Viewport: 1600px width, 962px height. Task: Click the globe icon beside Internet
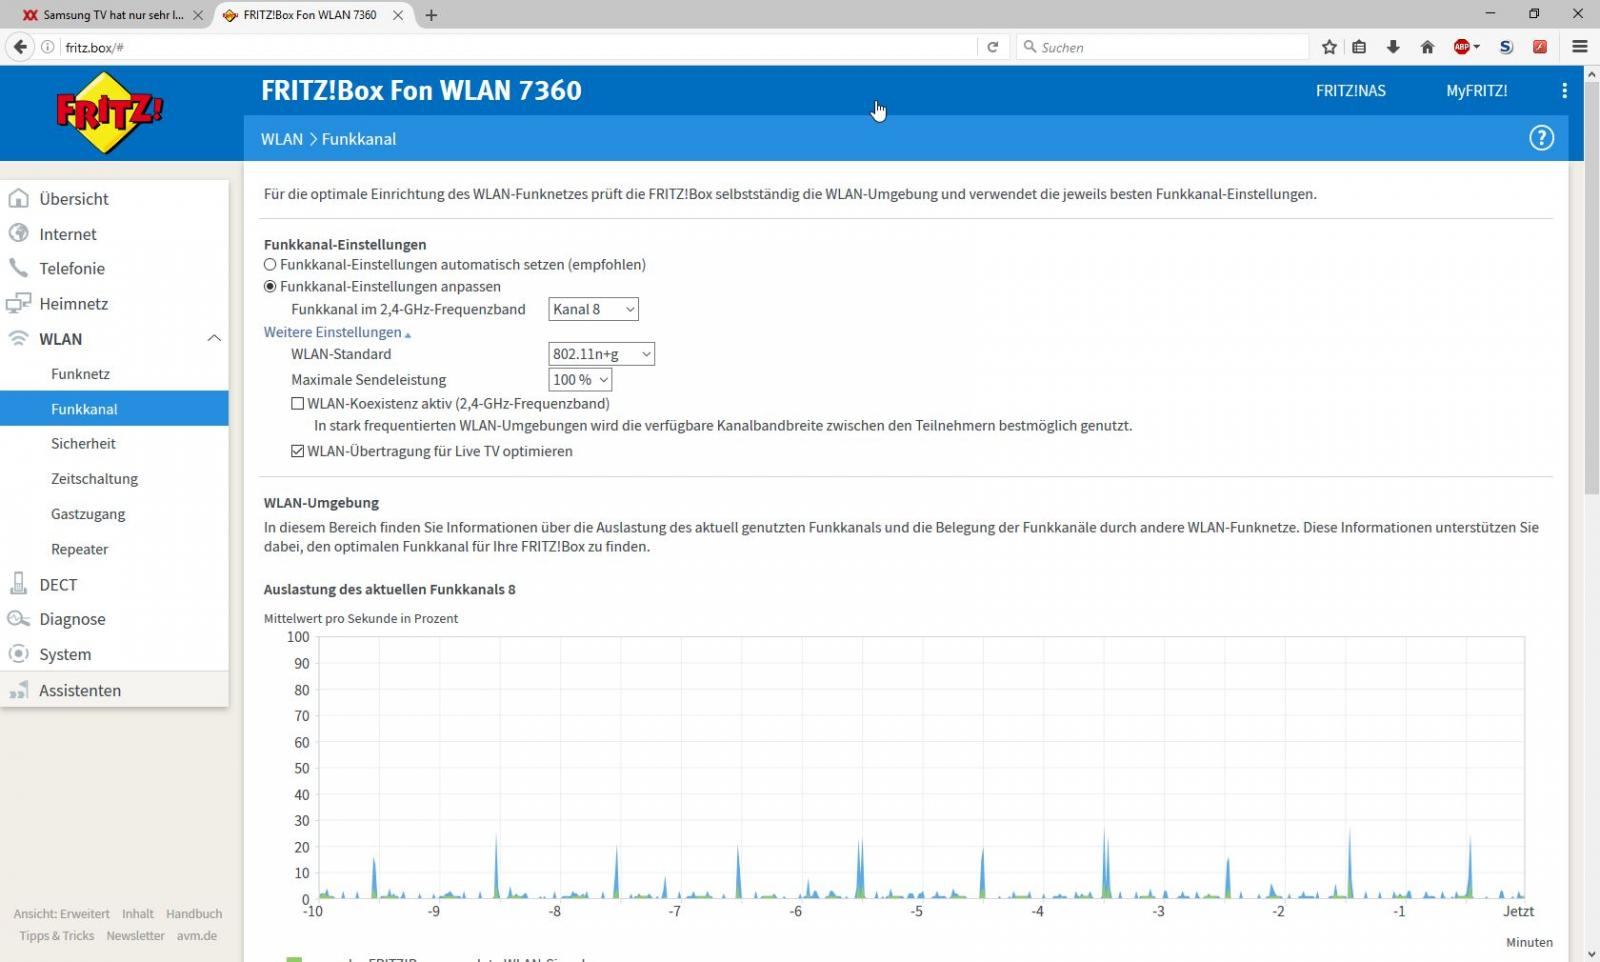click(x=18, y=233)
